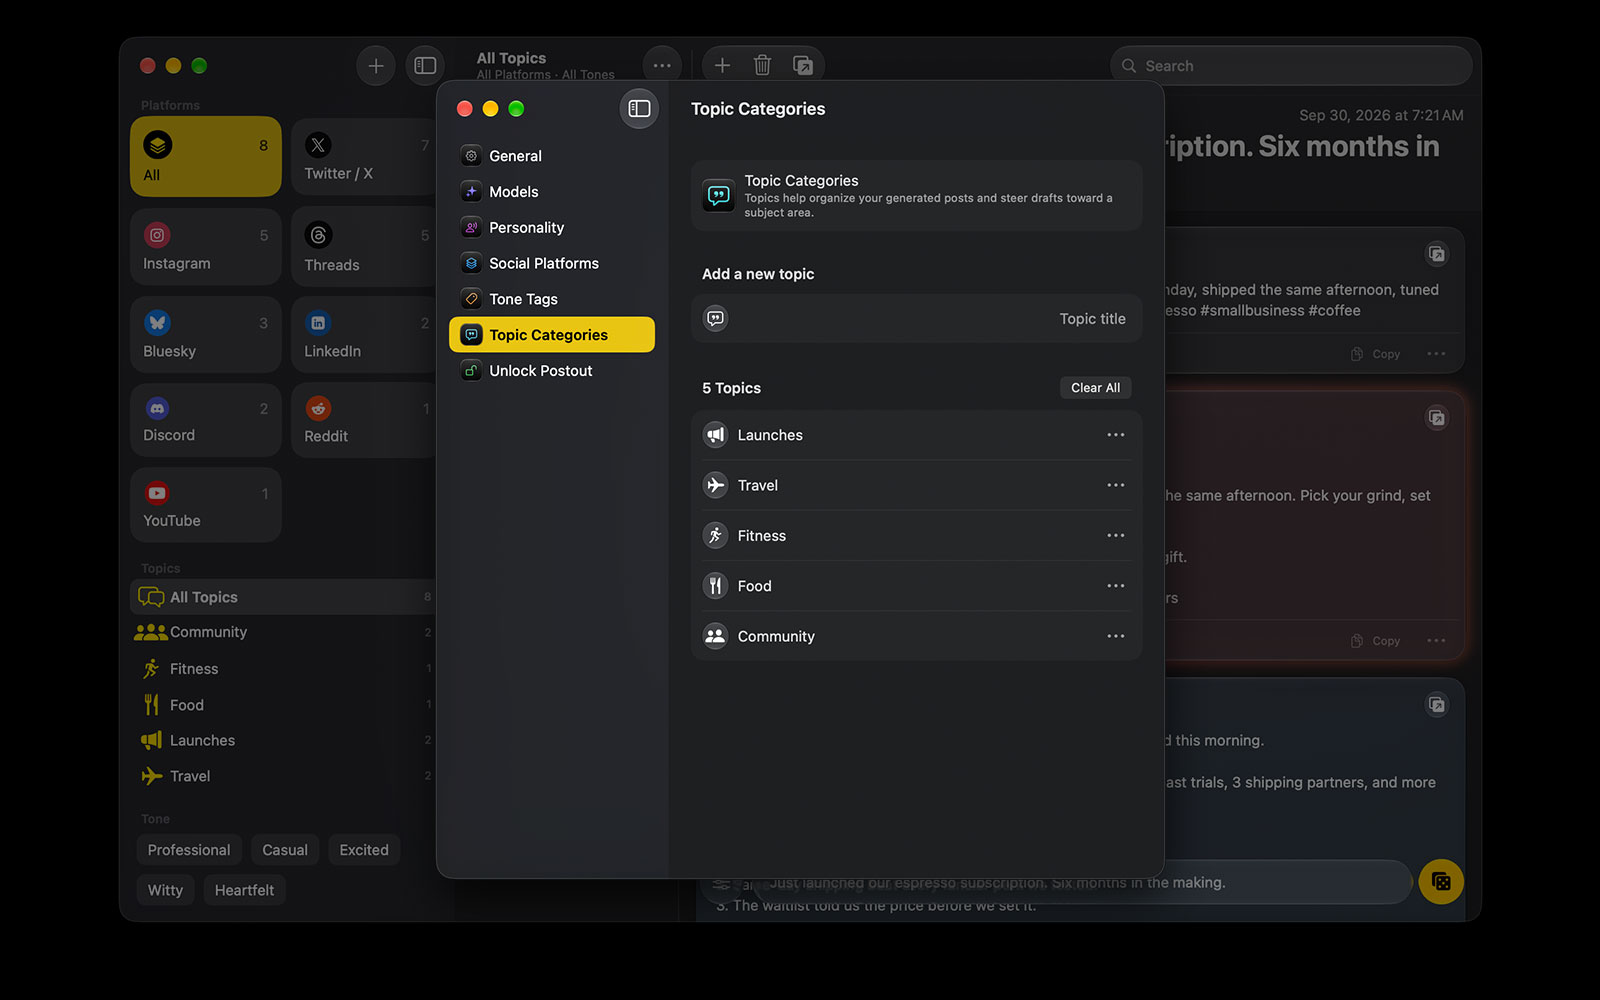
Task: Click the trash delete icon in toolbar
Action: click(762, 65)
